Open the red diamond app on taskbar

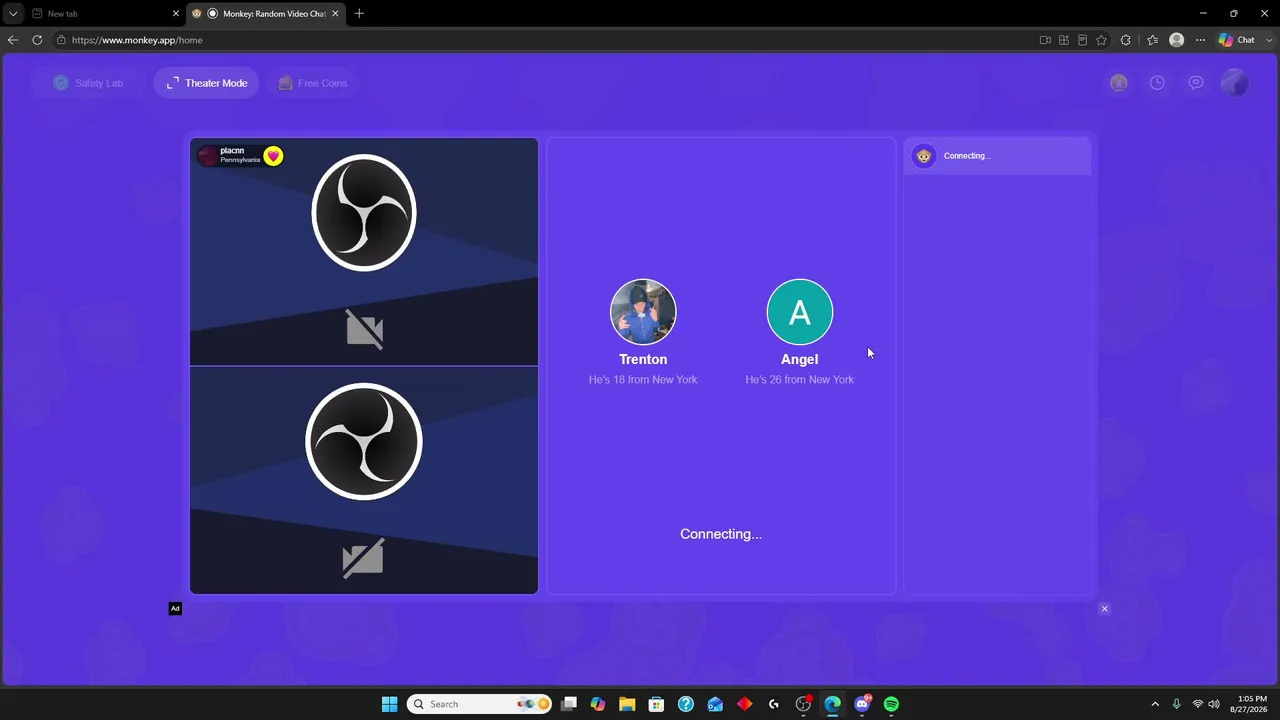pyautogui.click(x=744, y=704)
